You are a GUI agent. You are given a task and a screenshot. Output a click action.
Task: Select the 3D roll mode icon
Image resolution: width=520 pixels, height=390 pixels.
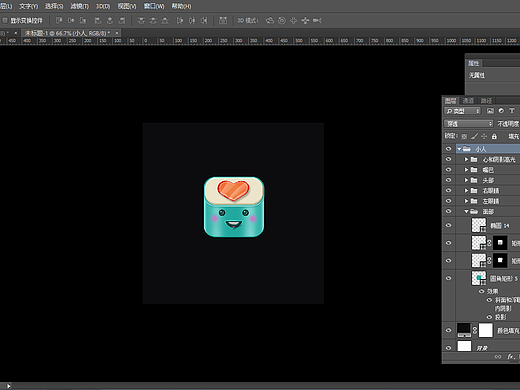pos(282,21)
